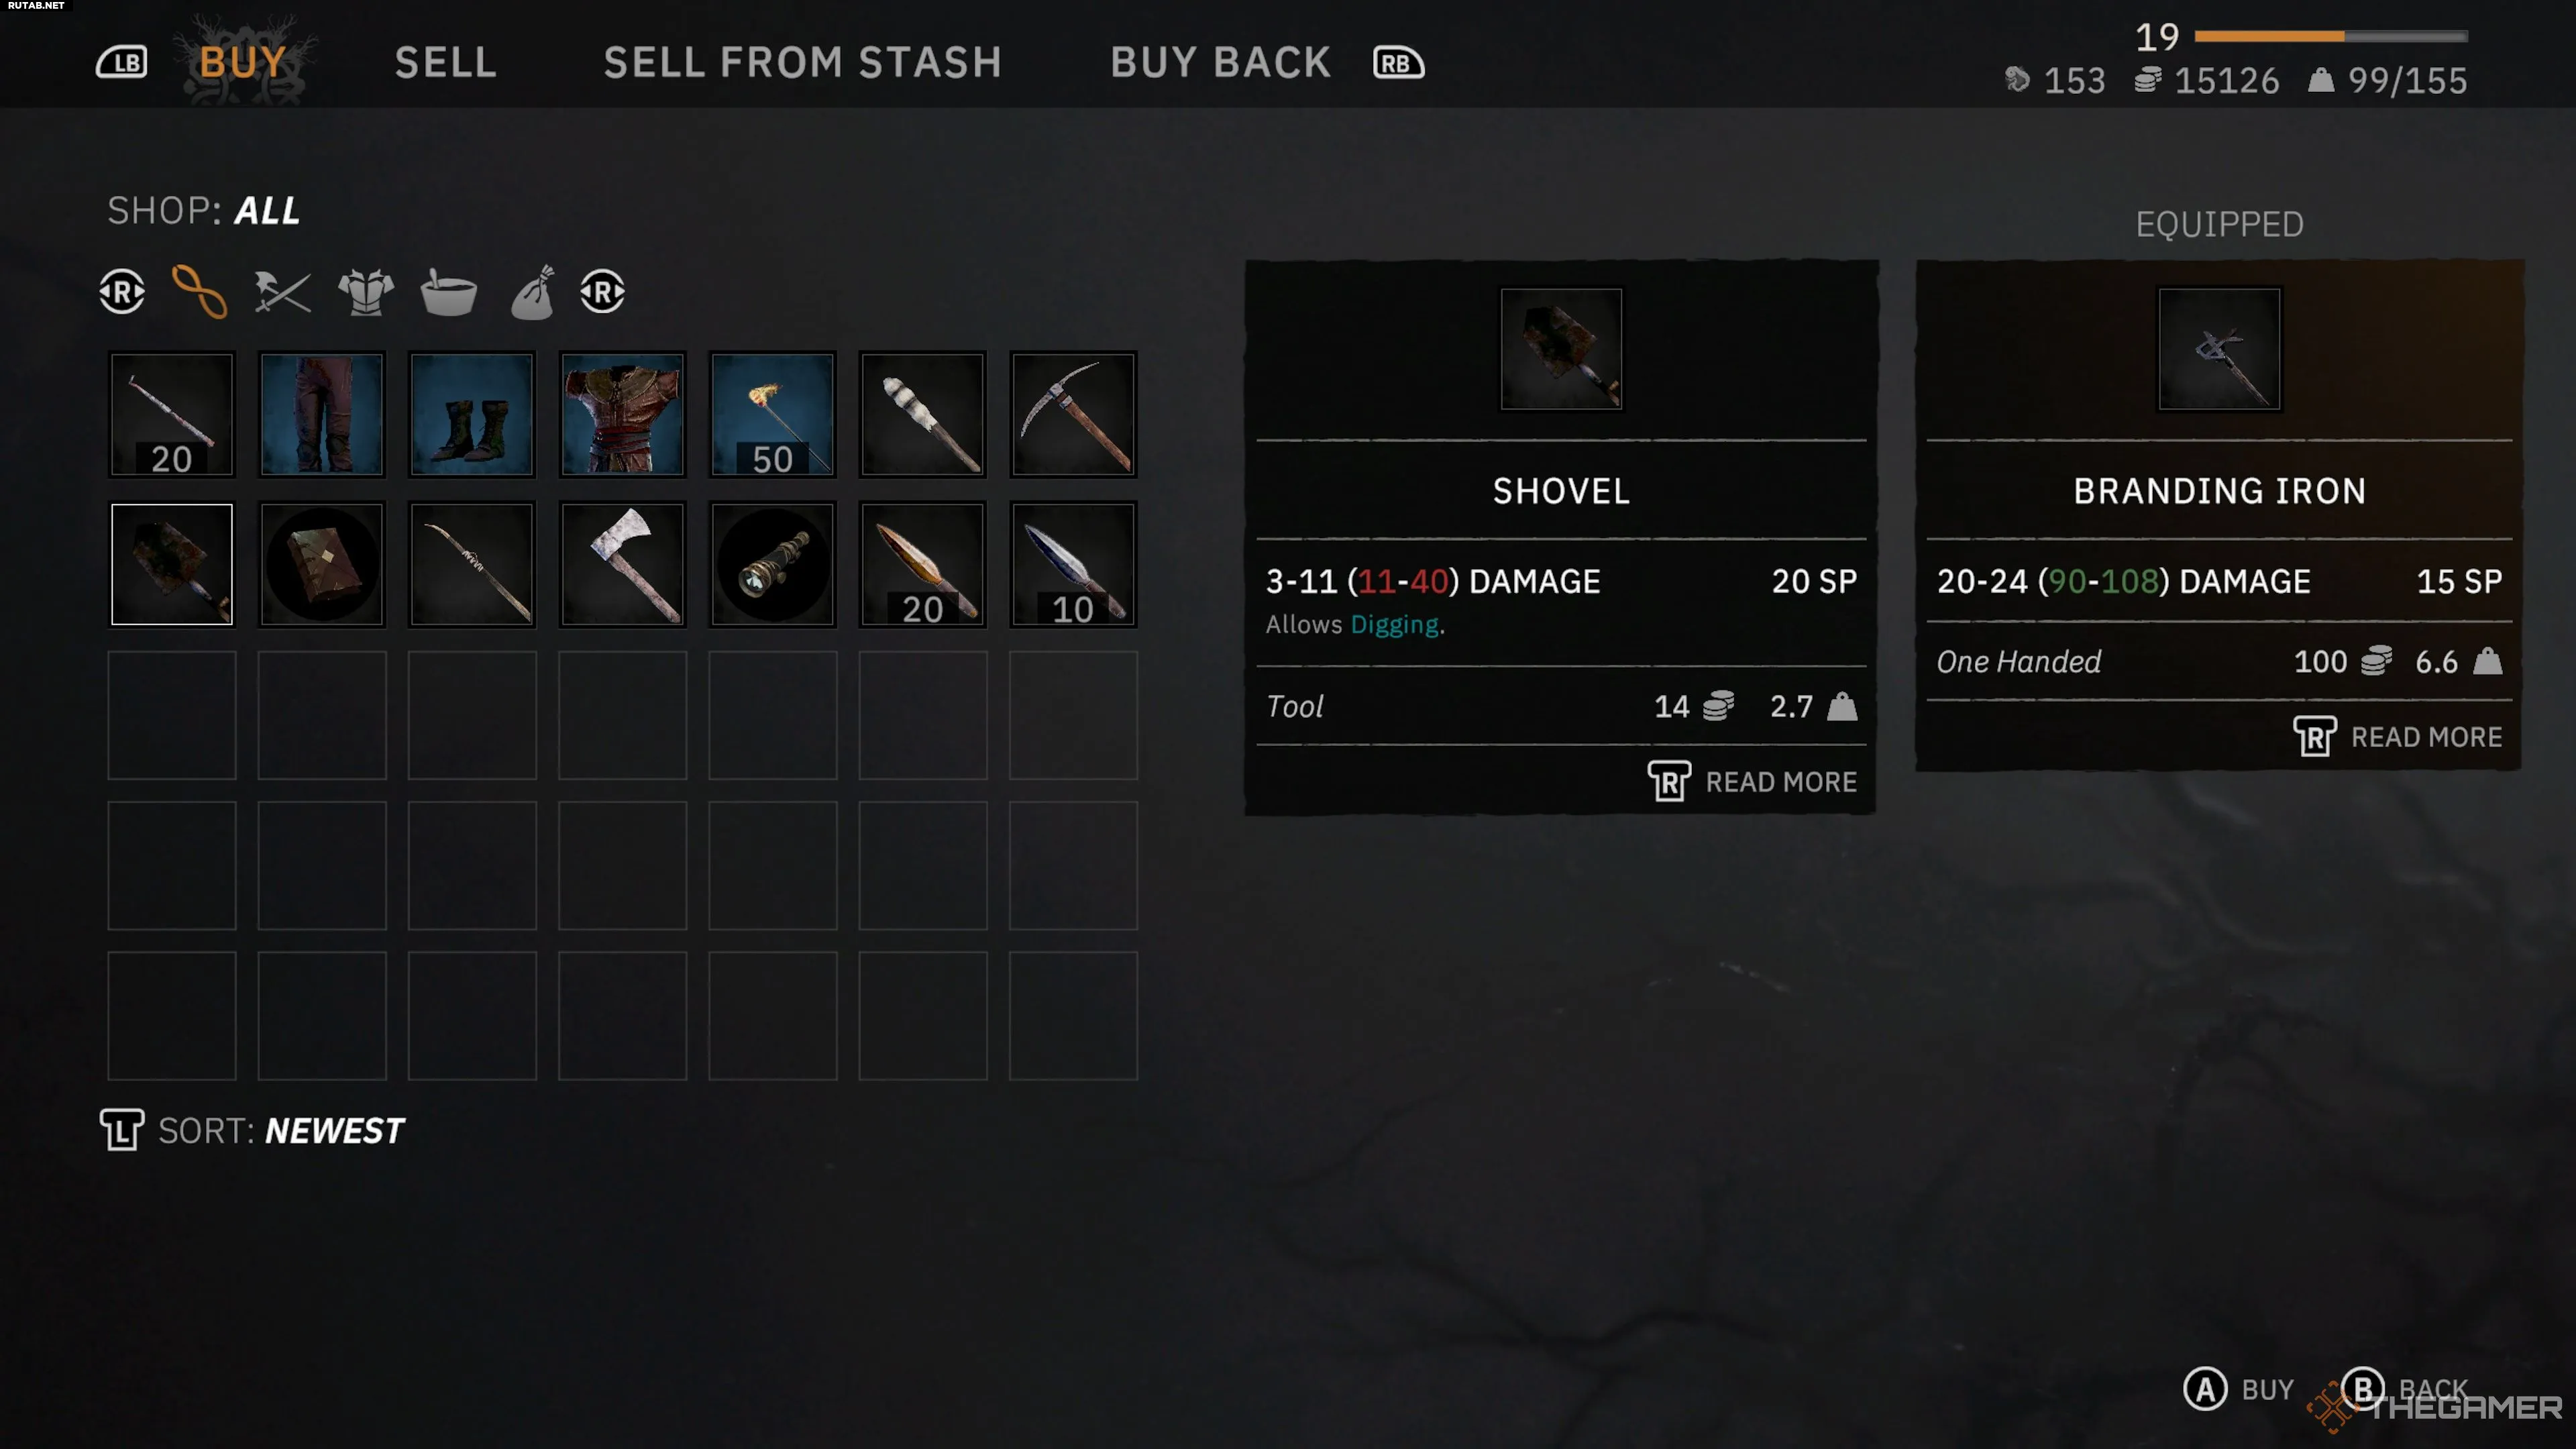Cycle category left with R arrow icon

[122, 292]
